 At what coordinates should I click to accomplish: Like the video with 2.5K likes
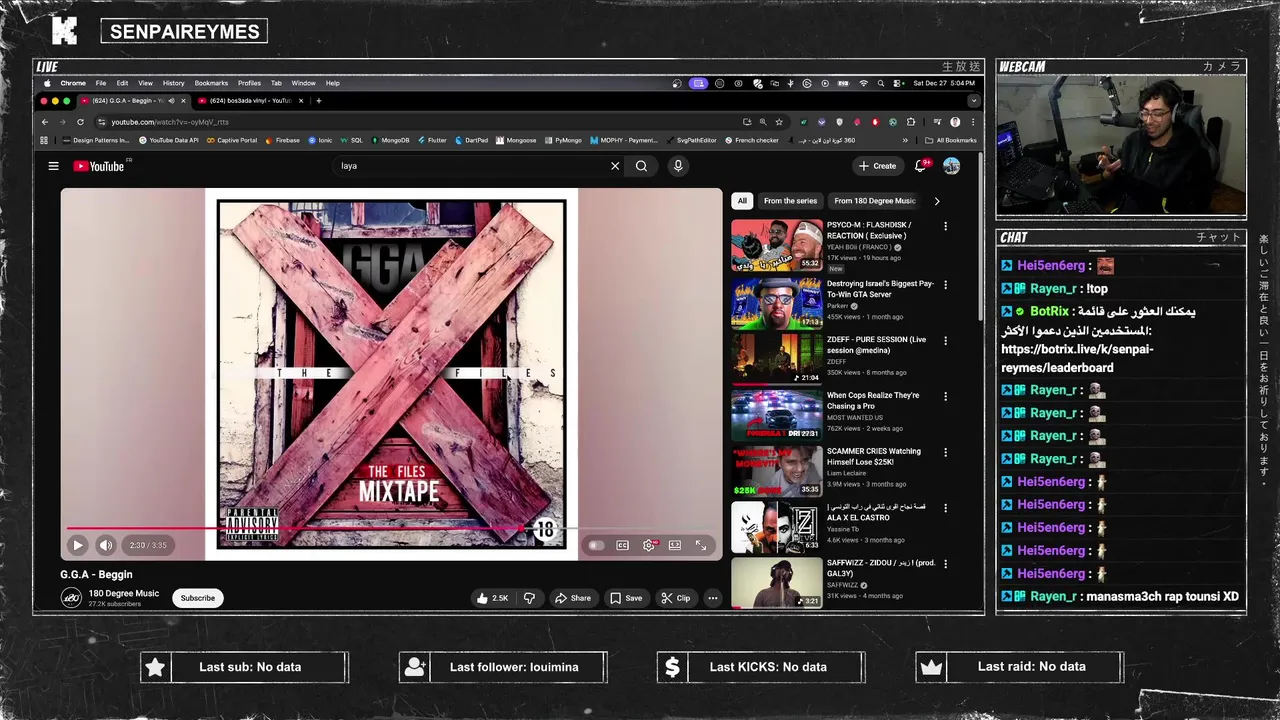pos(492,598)
